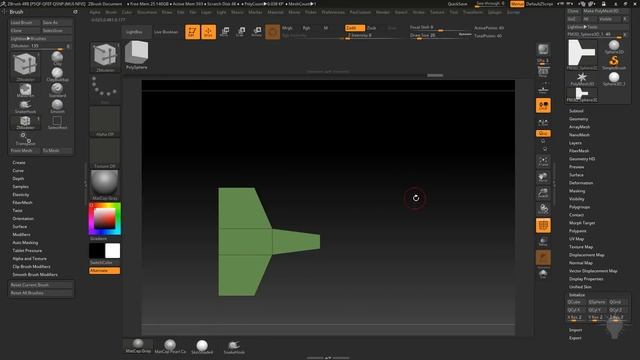Open the Transform menu

click(473, 12)
